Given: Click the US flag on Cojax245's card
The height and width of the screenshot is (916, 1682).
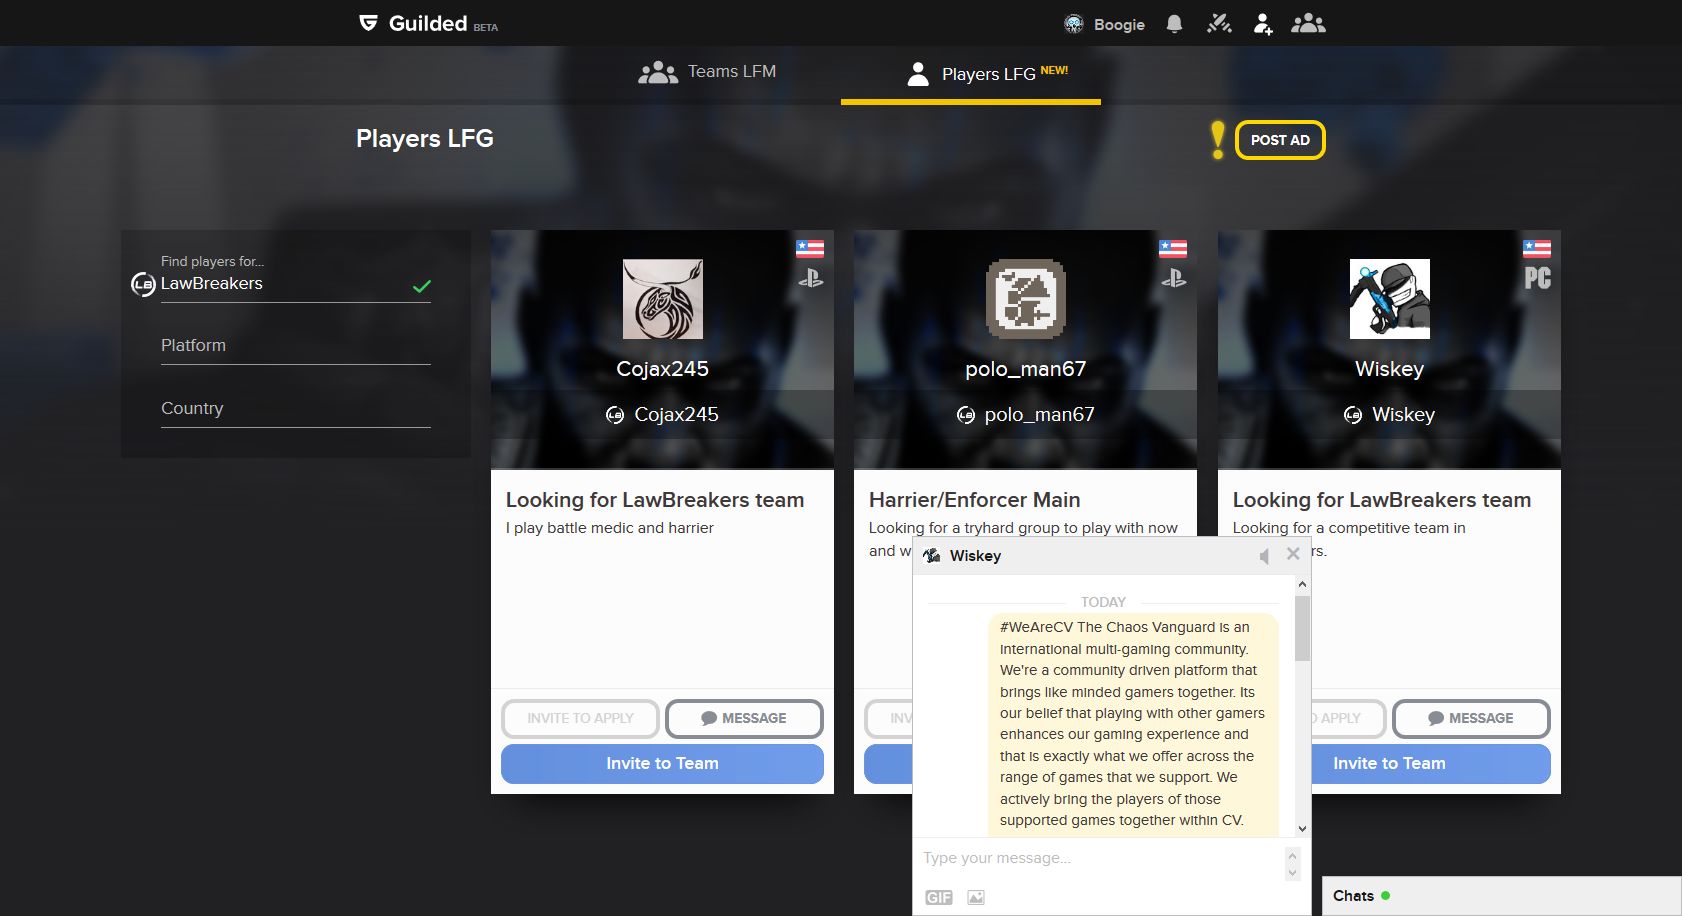Looking at the screenshot, I should 810,248.
